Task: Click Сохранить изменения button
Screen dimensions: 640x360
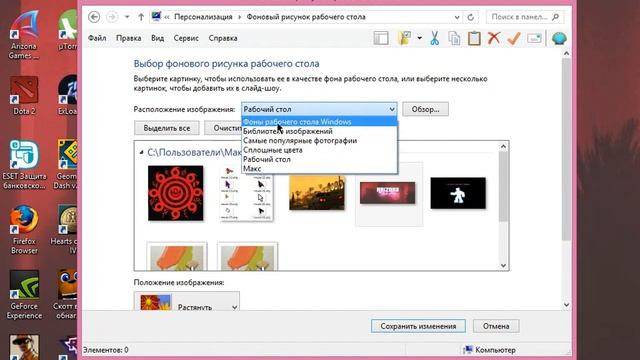Action: [418, 326]
